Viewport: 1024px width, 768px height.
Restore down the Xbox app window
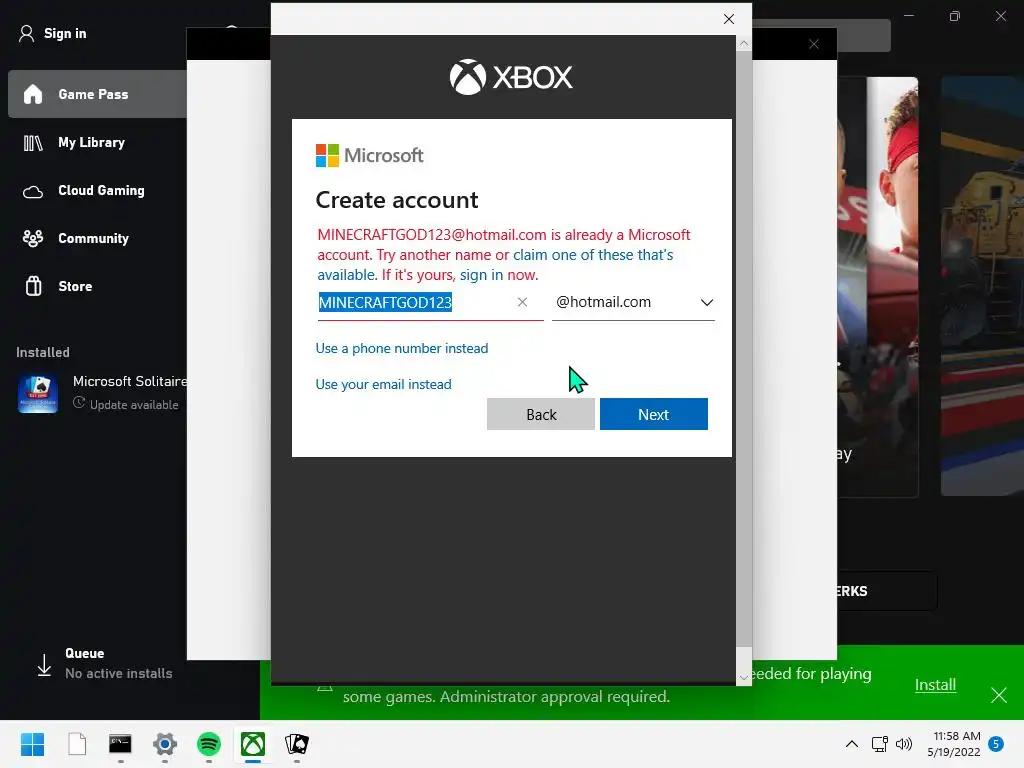955,16
